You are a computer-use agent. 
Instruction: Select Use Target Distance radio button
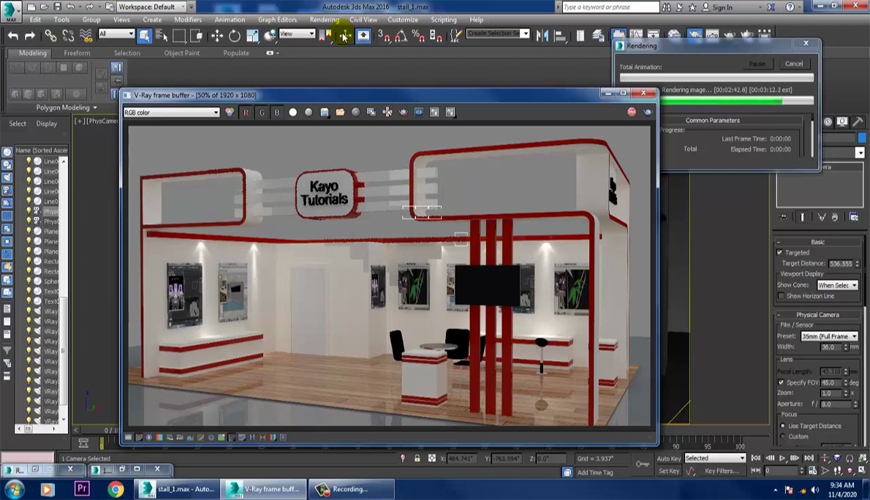pos(783,426)
